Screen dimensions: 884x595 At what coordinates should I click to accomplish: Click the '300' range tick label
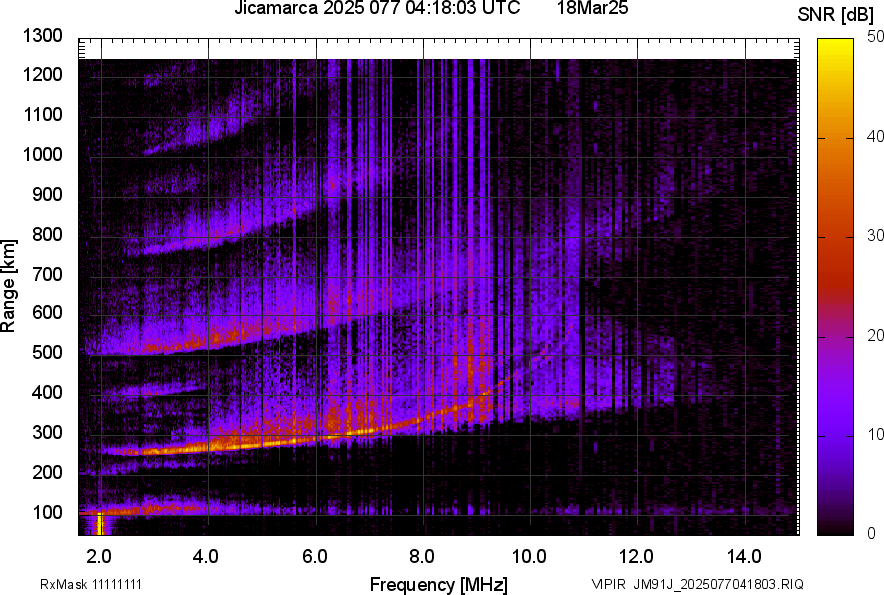(47, 432)
